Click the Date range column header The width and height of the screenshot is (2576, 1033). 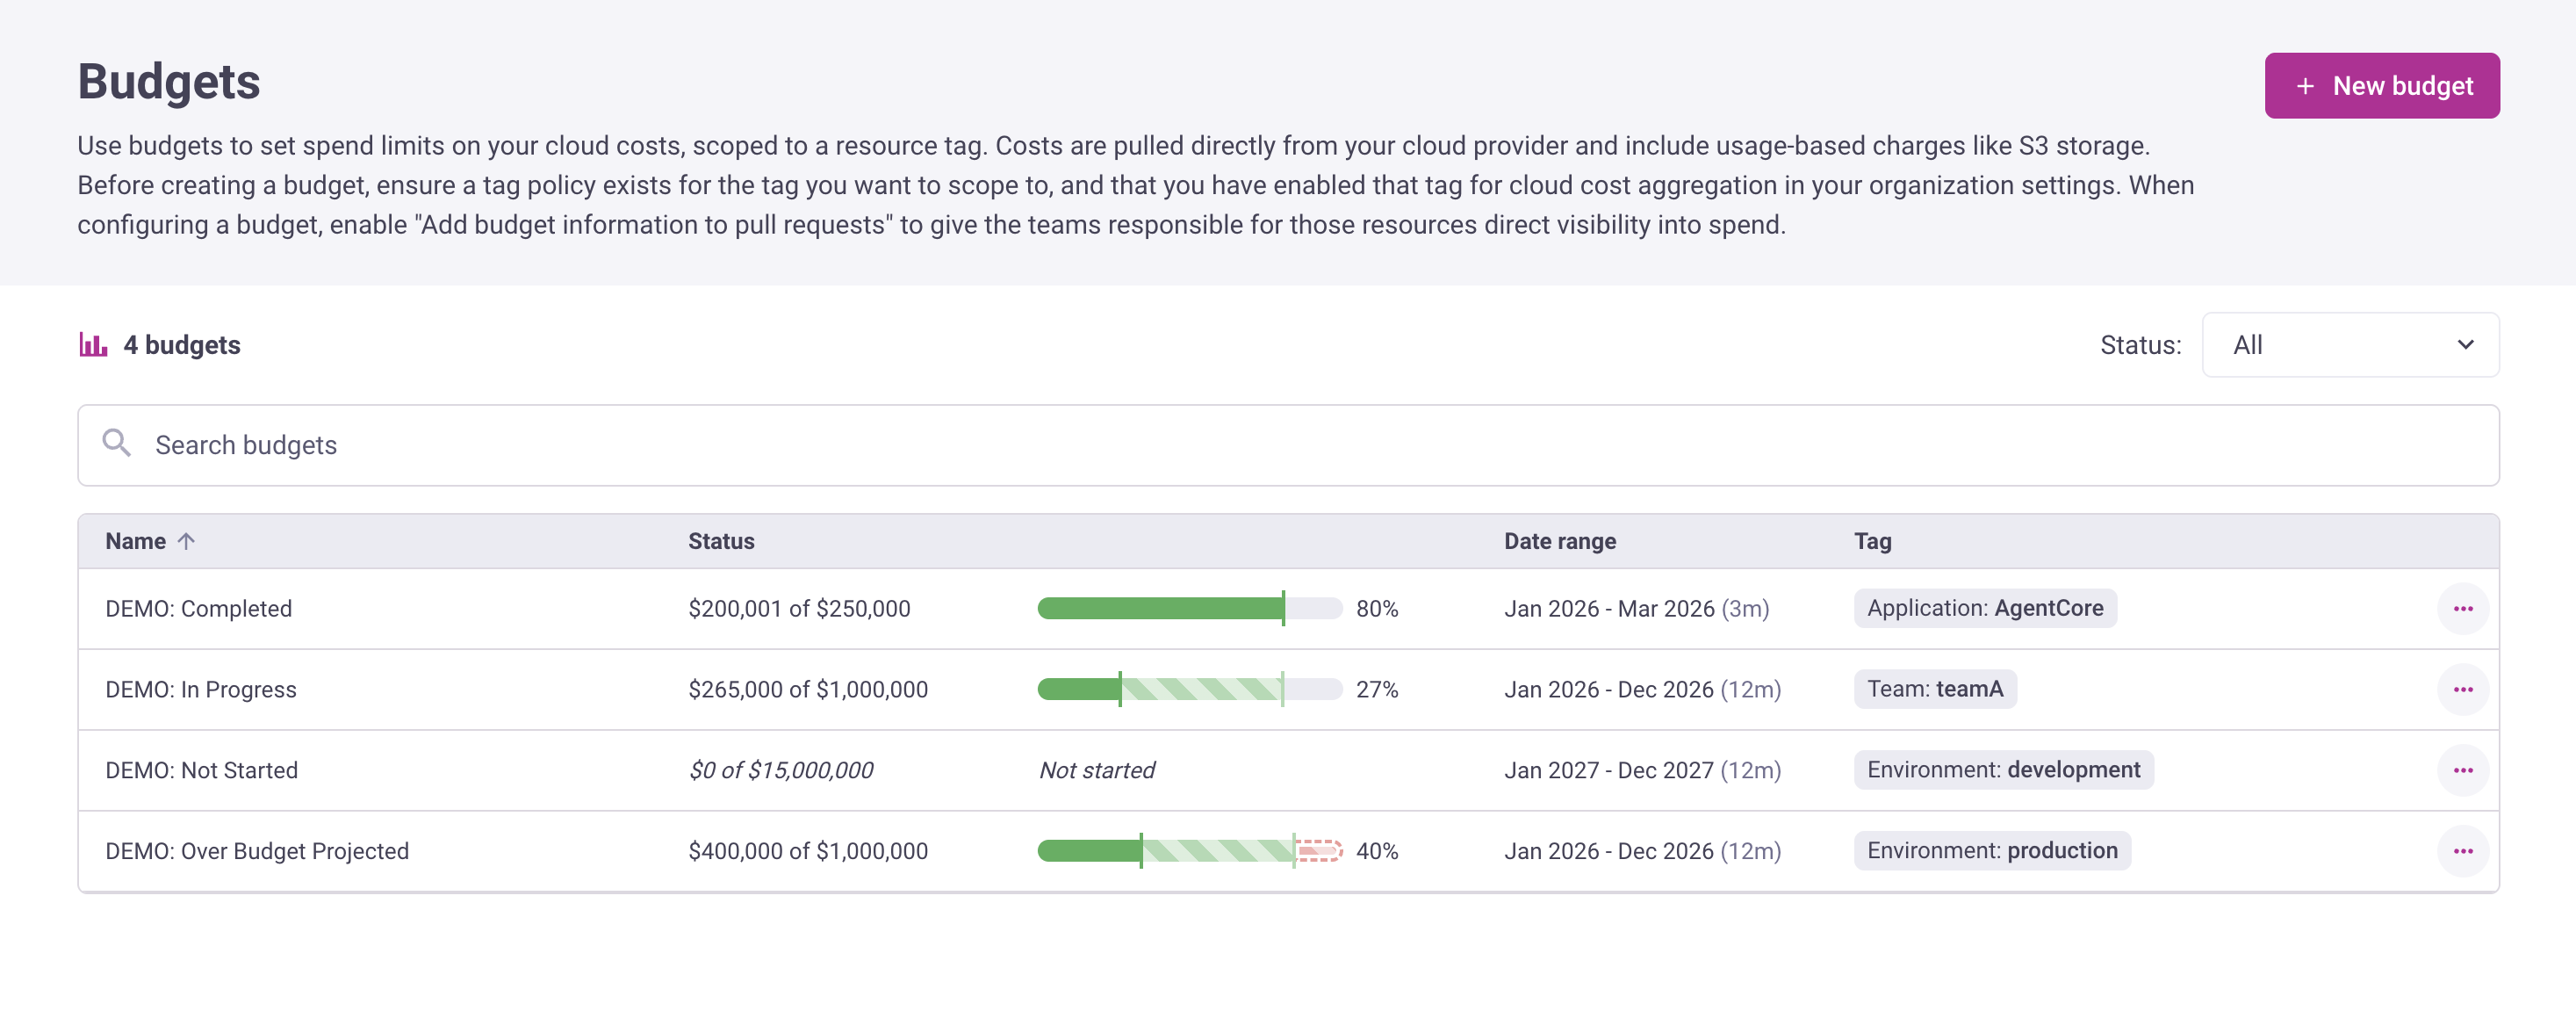point(1560,541)
